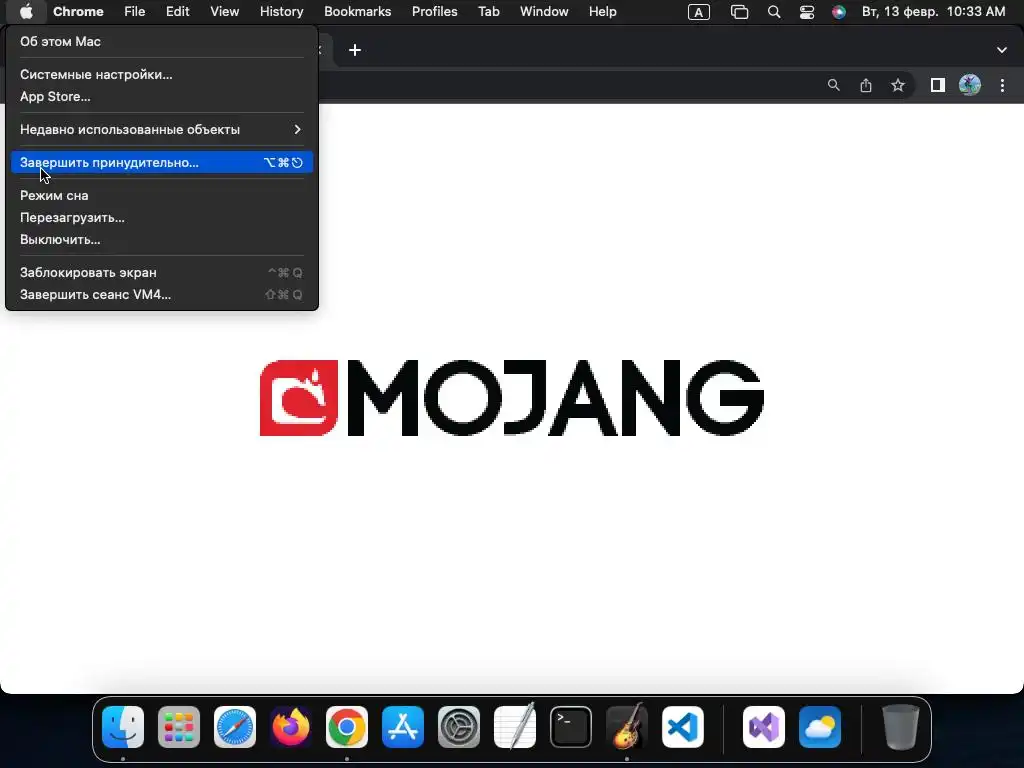
Task: Click the zoom magnifier icon in address bar
Action: [833, 85]
